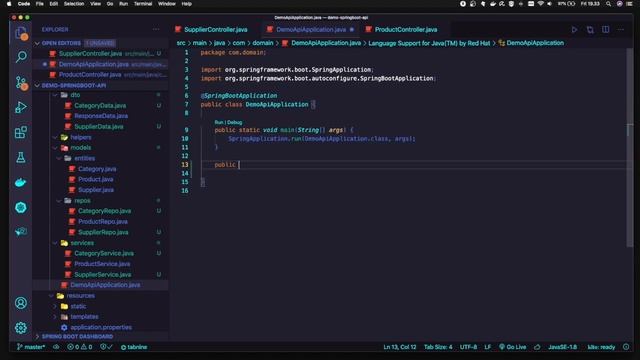Screen dimensions: 640x360
Task: Open the Extensions view icon
Action: click(21, 132)
